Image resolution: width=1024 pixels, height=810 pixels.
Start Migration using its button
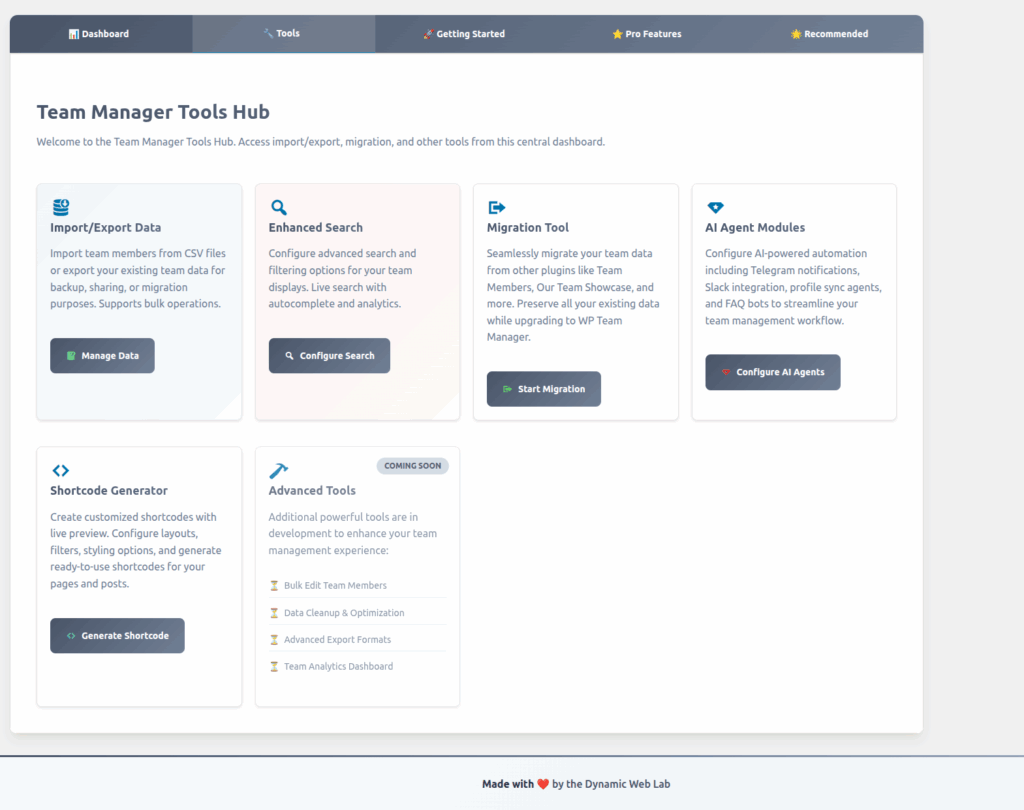(543, 389)
